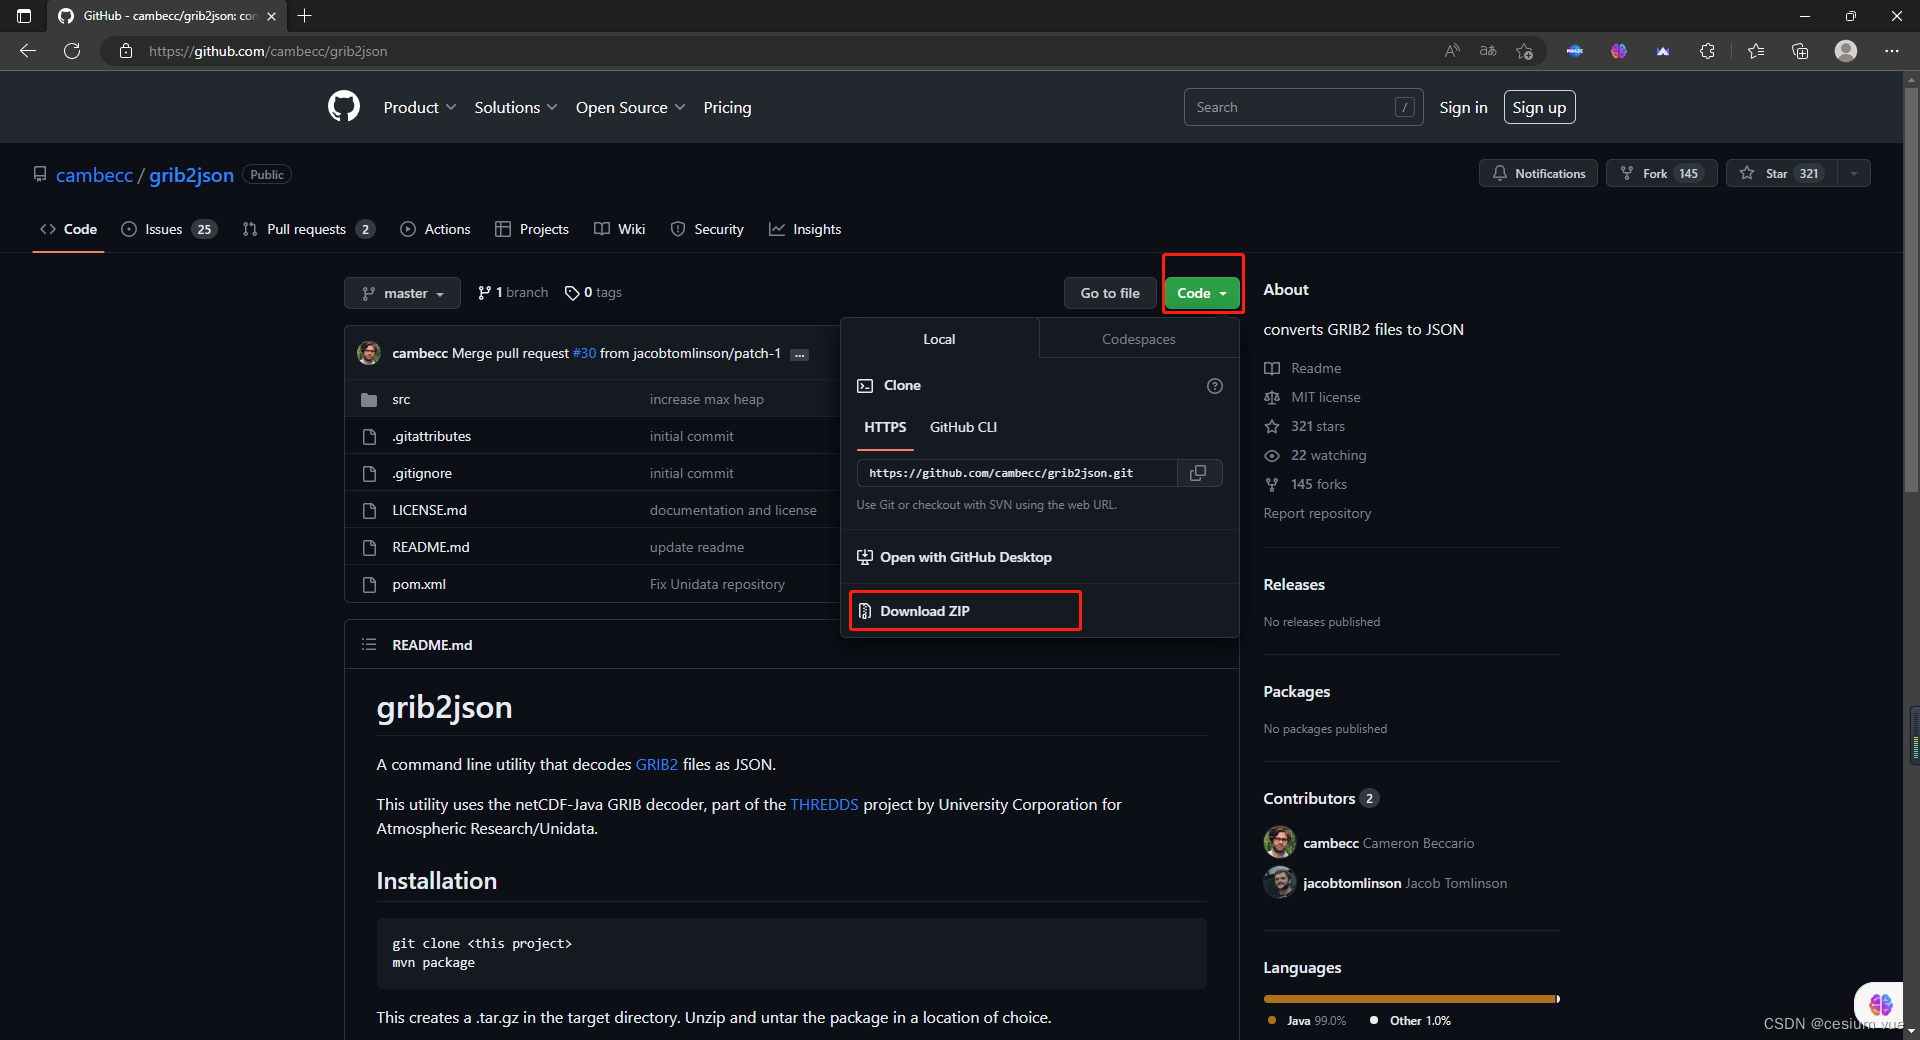Image resolution: width=1920 pixels, height=1040 pixels.
Task: Click the Brain sidebar extension icon
Action: tap(1880, 1003)
